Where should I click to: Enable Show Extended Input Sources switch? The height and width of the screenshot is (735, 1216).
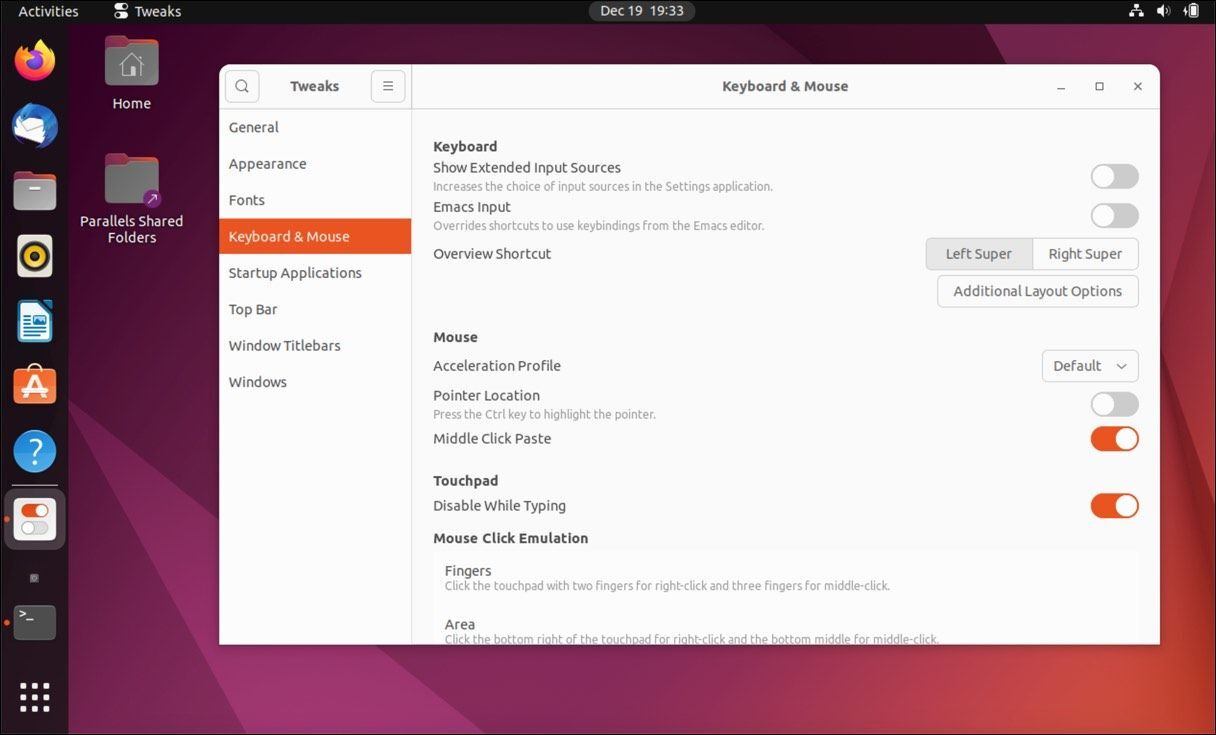(1114, 177)
